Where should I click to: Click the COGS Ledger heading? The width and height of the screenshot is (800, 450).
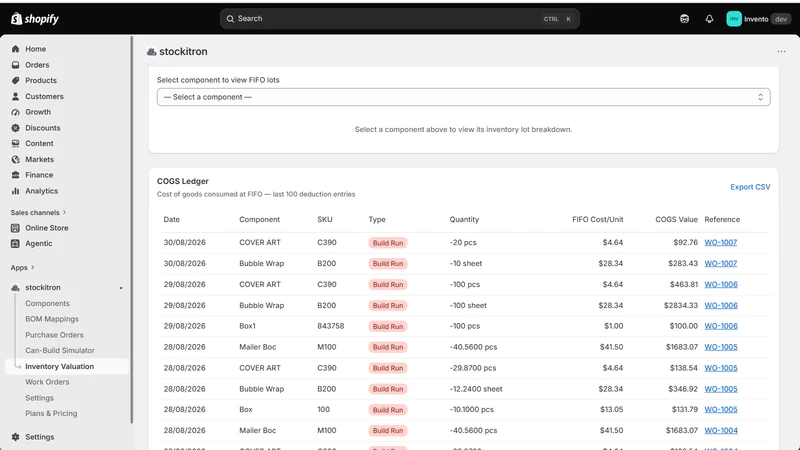(183, 181)
